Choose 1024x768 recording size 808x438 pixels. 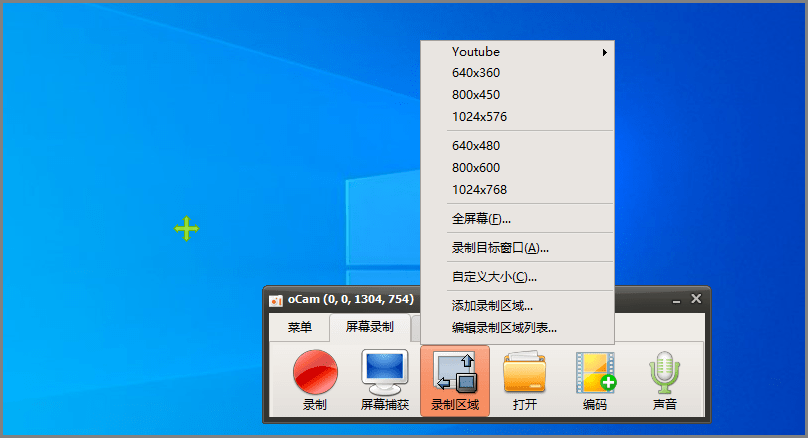517,190
